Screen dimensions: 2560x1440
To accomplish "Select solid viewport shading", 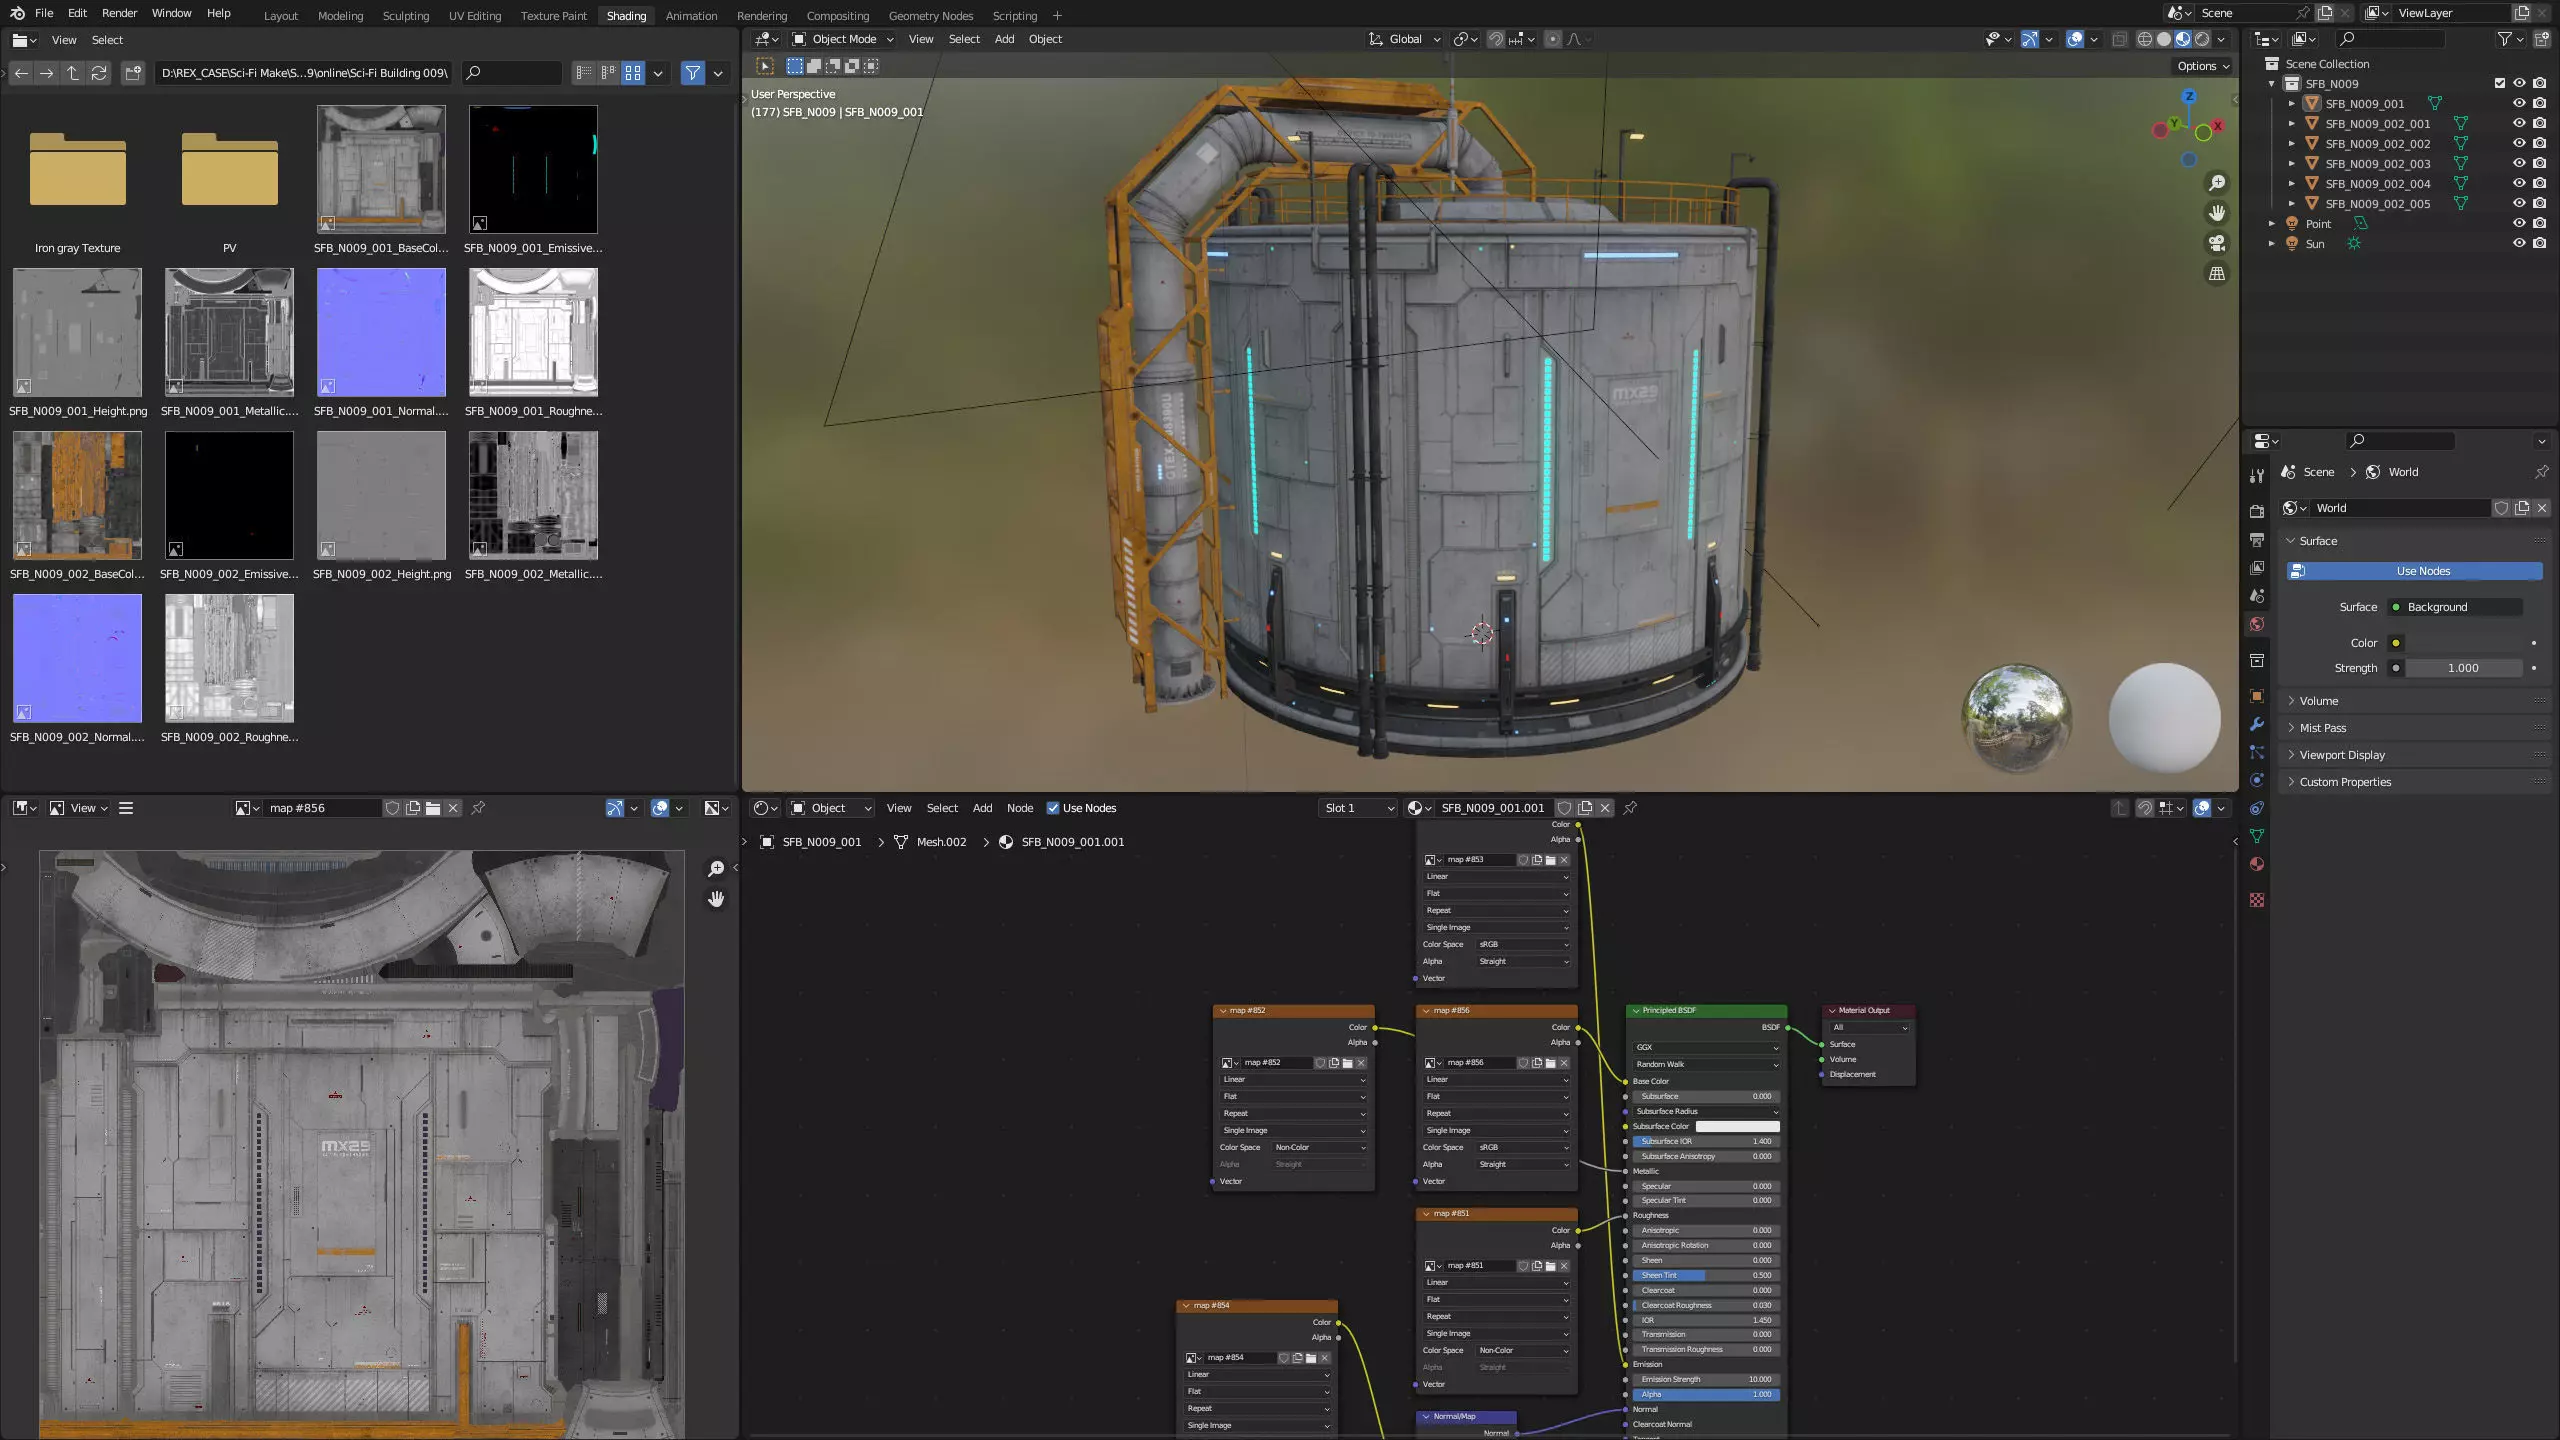I will [x=2164, y=39].
